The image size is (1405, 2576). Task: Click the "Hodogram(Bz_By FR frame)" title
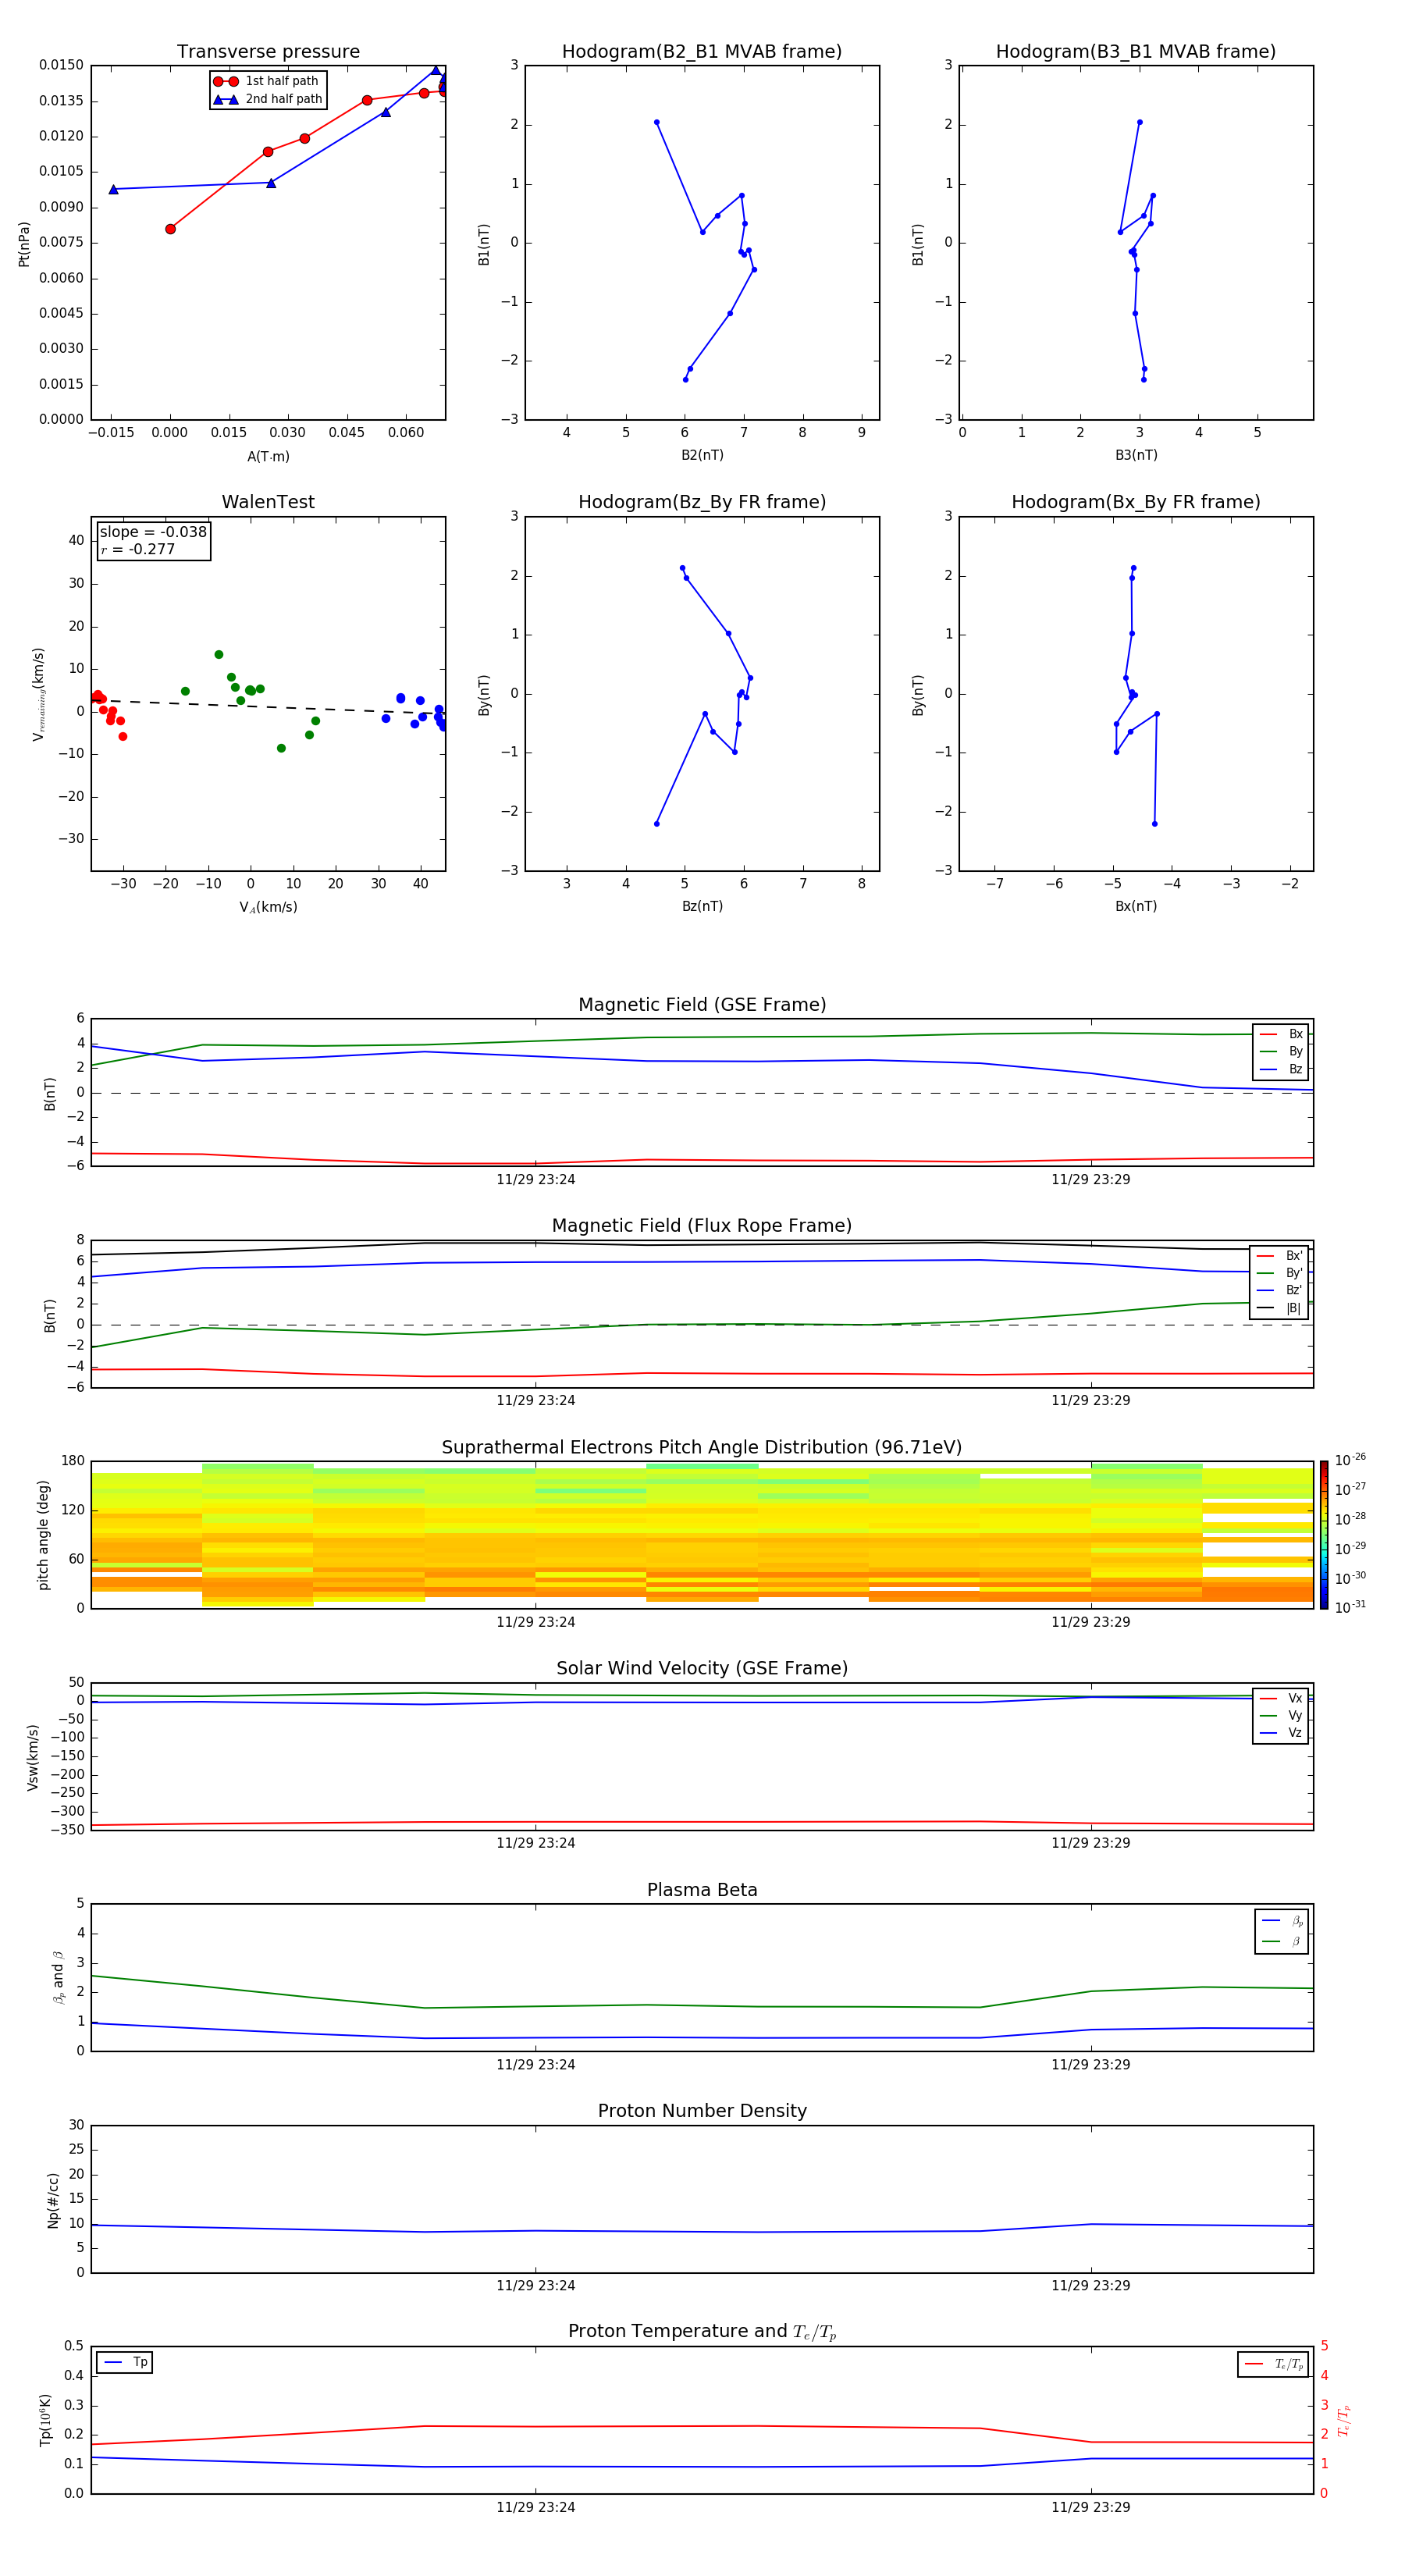(702, 502)
